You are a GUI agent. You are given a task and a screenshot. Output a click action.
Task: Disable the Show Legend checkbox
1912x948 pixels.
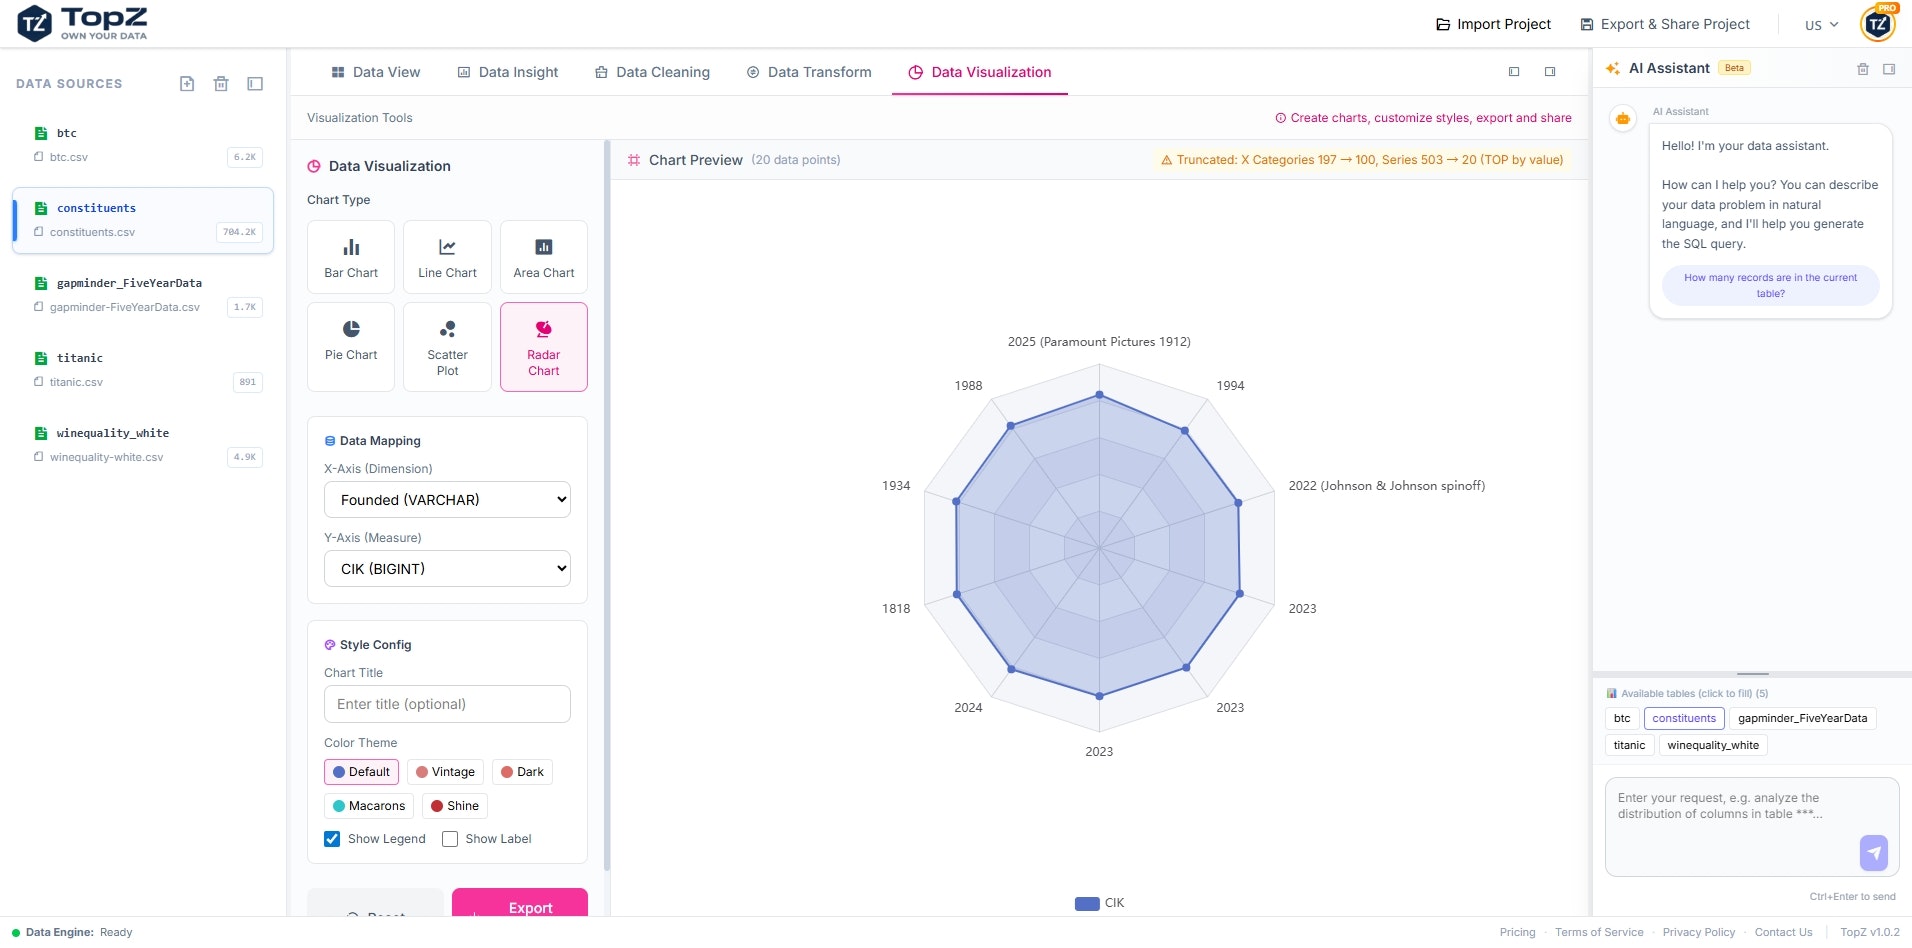(332, 839)
